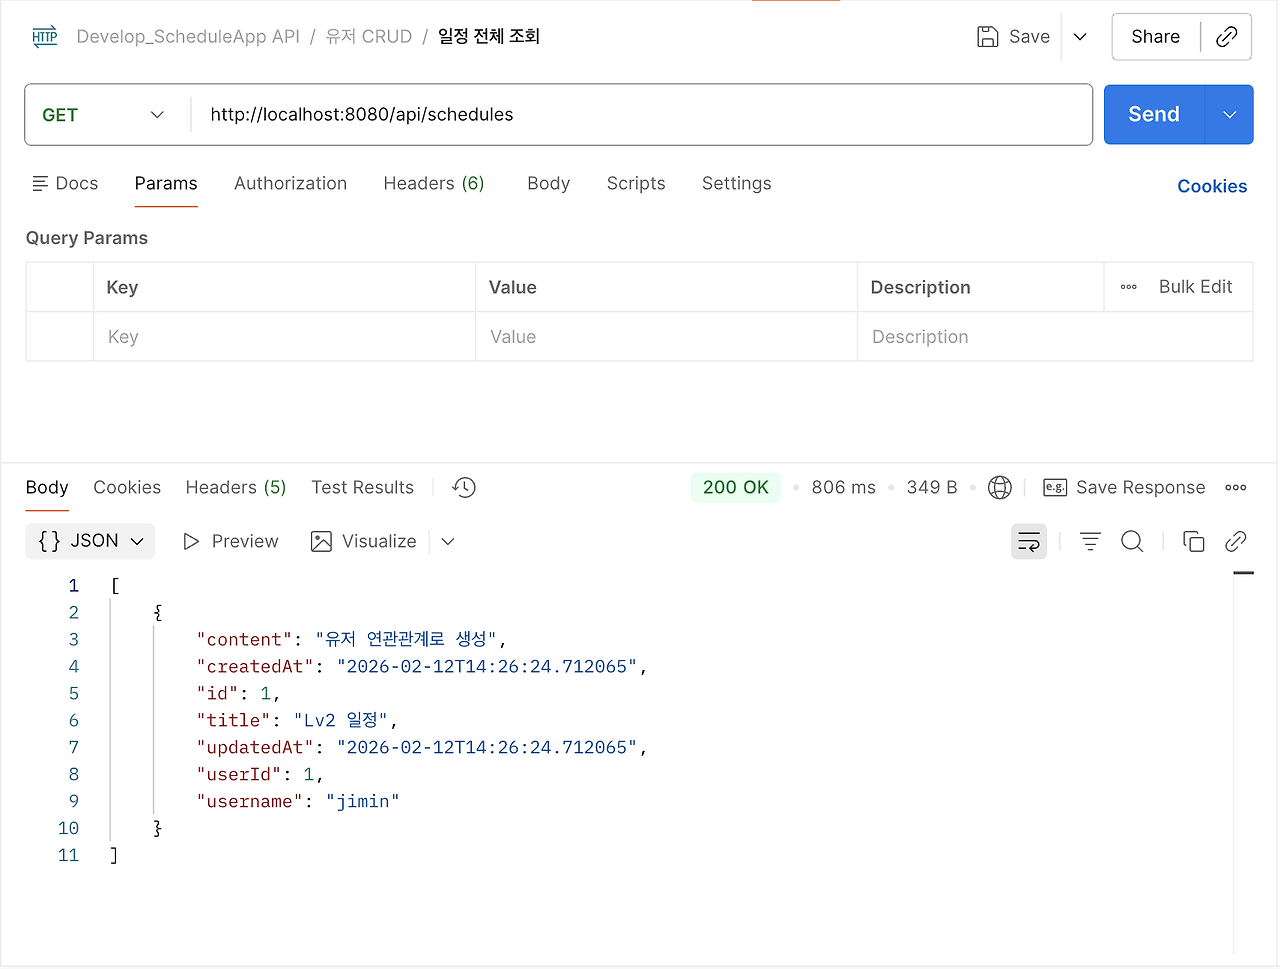The width and height of the screenshot is (1280, 969).
Task: Switch to the Params tab
Action: coord(166,183)
